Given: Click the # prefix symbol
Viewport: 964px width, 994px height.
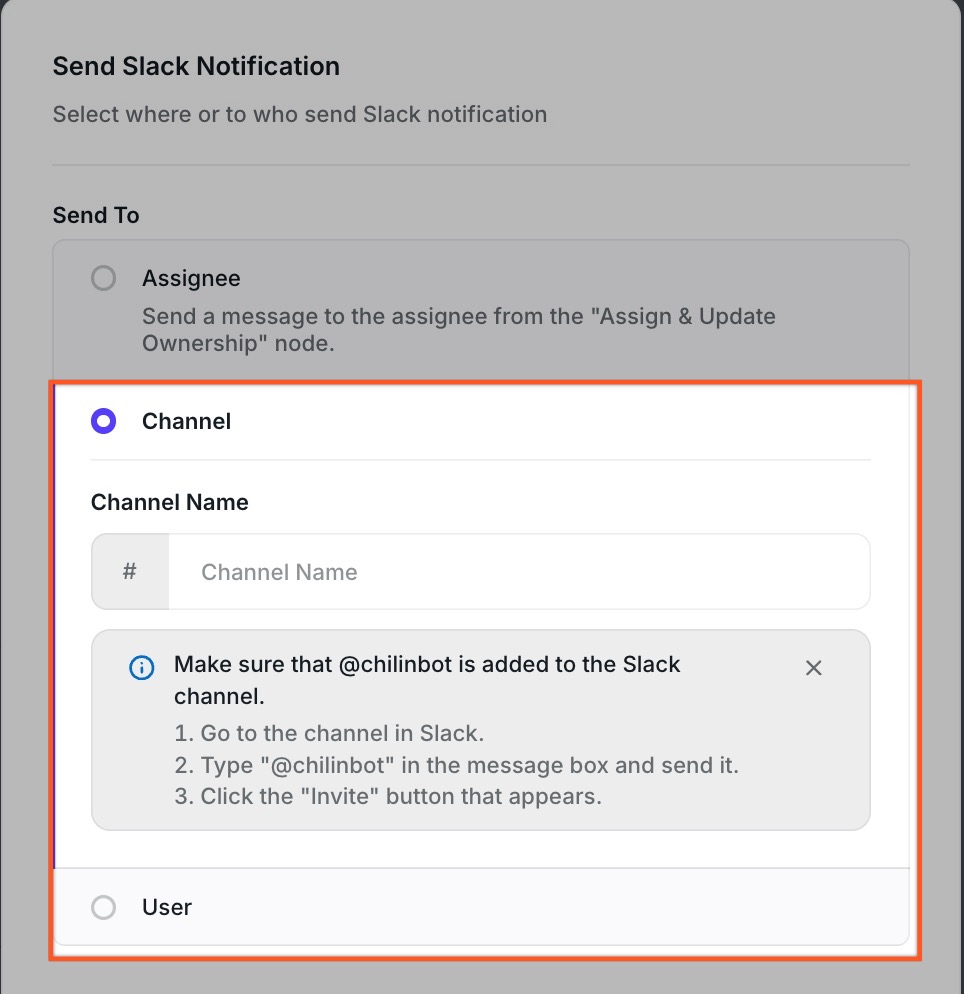Looking at the screenshot, I should click(130, 572).
